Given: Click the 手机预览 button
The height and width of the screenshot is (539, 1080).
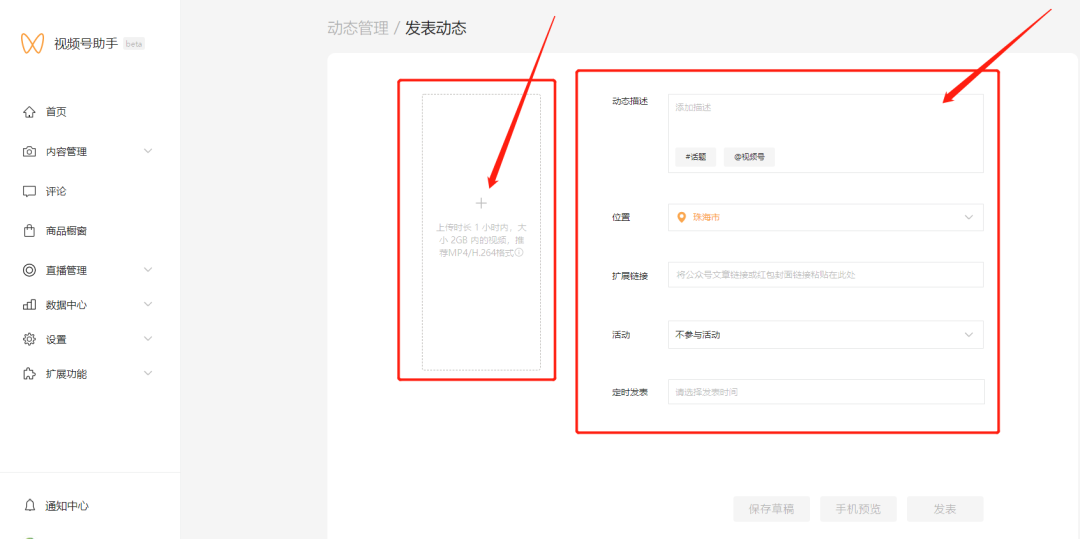Looking at the screenshot, I should (x=858, y=509).
